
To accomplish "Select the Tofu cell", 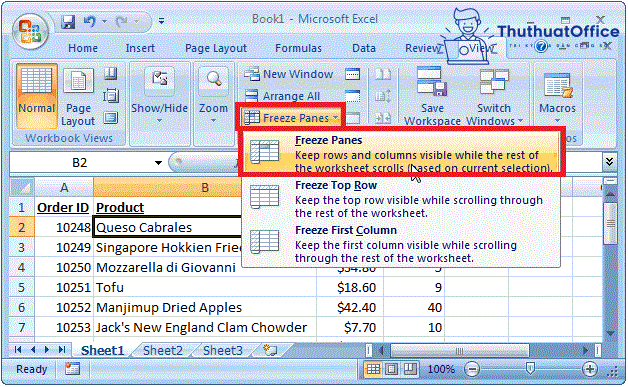I will pyautogui.click(x=204, y=287).
